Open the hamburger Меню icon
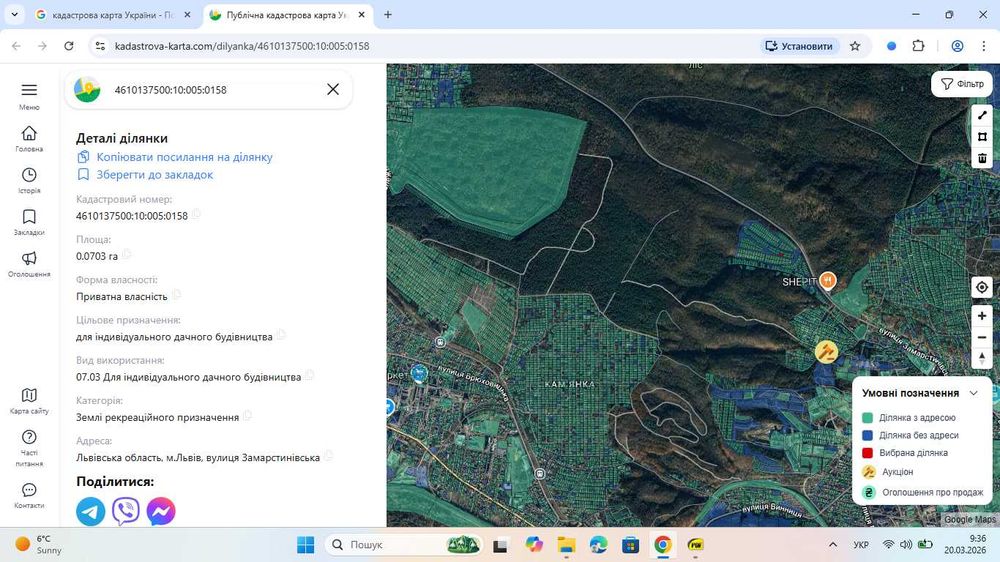 click(29, 90)
